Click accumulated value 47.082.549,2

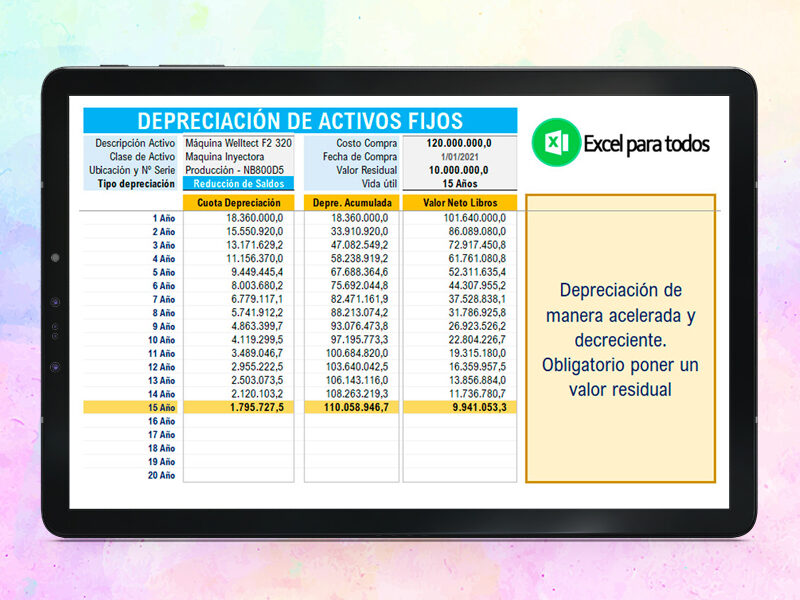coord(359,245)
